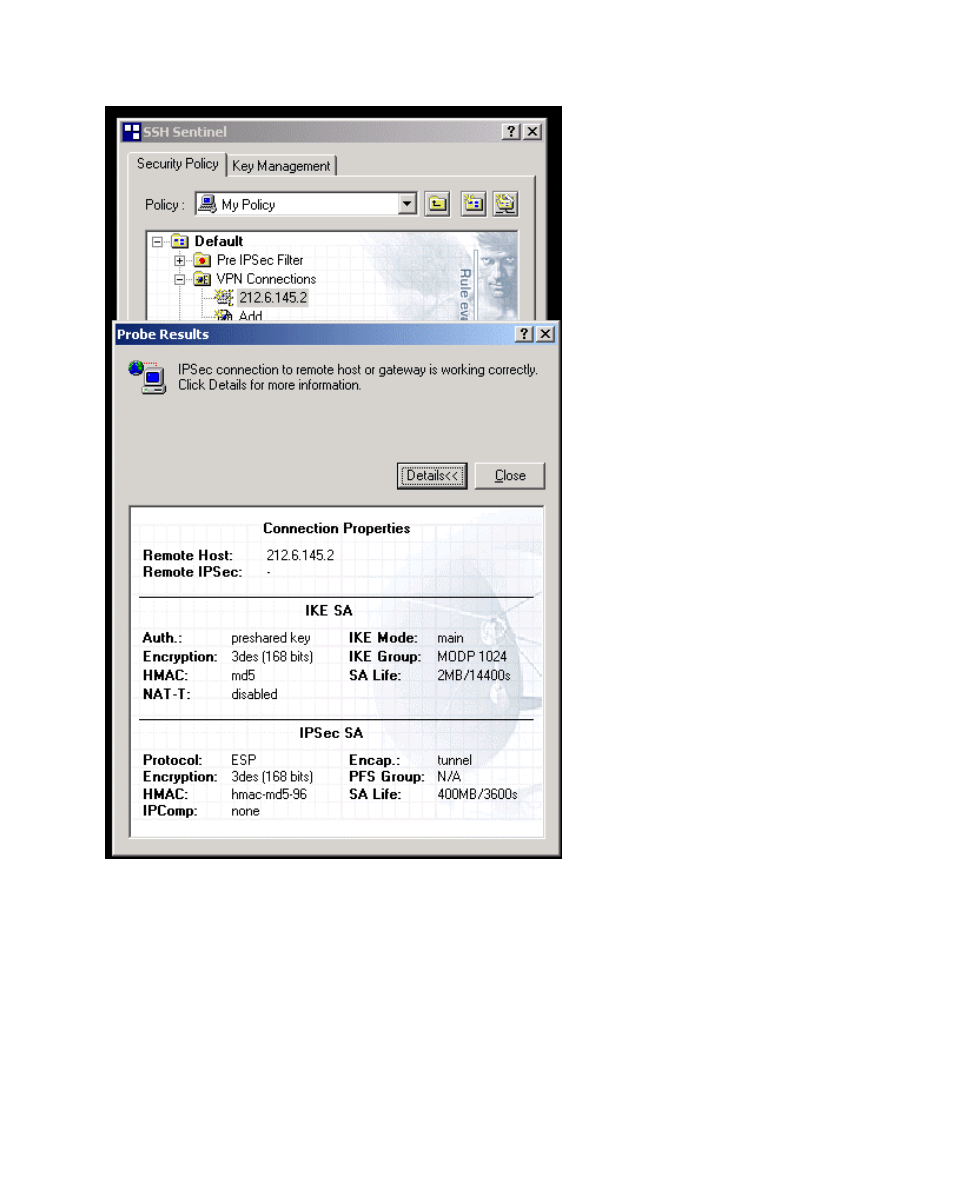Click the help button in SSH Sentinel title bar
Viewport: 954px width, 1192px height.
pos(511,132)
